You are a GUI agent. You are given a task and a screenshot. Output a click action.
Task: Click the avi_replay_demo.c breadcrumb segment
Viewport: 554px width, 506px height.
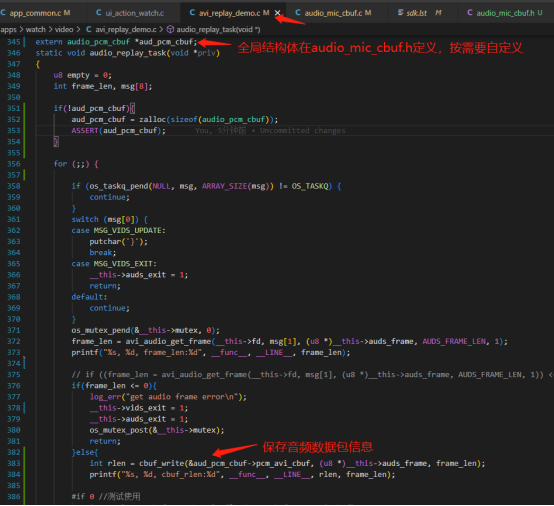click(126, 29)
